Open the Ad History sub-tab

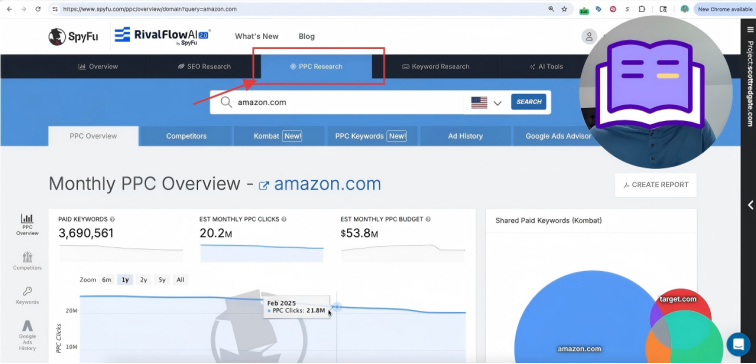tap(465, 136)
